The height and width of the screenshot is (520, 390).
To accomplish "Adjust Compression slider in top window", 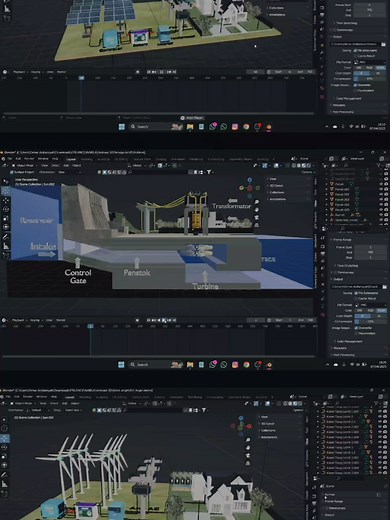I will coord(370,79).
